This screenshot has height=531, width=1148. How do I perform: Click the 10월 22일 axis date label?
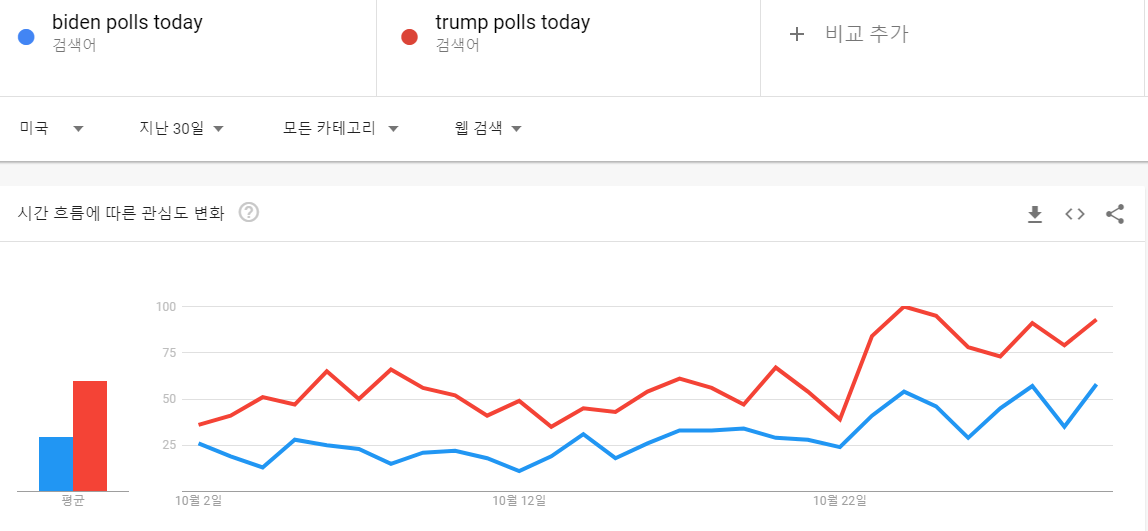click(840, 500)
